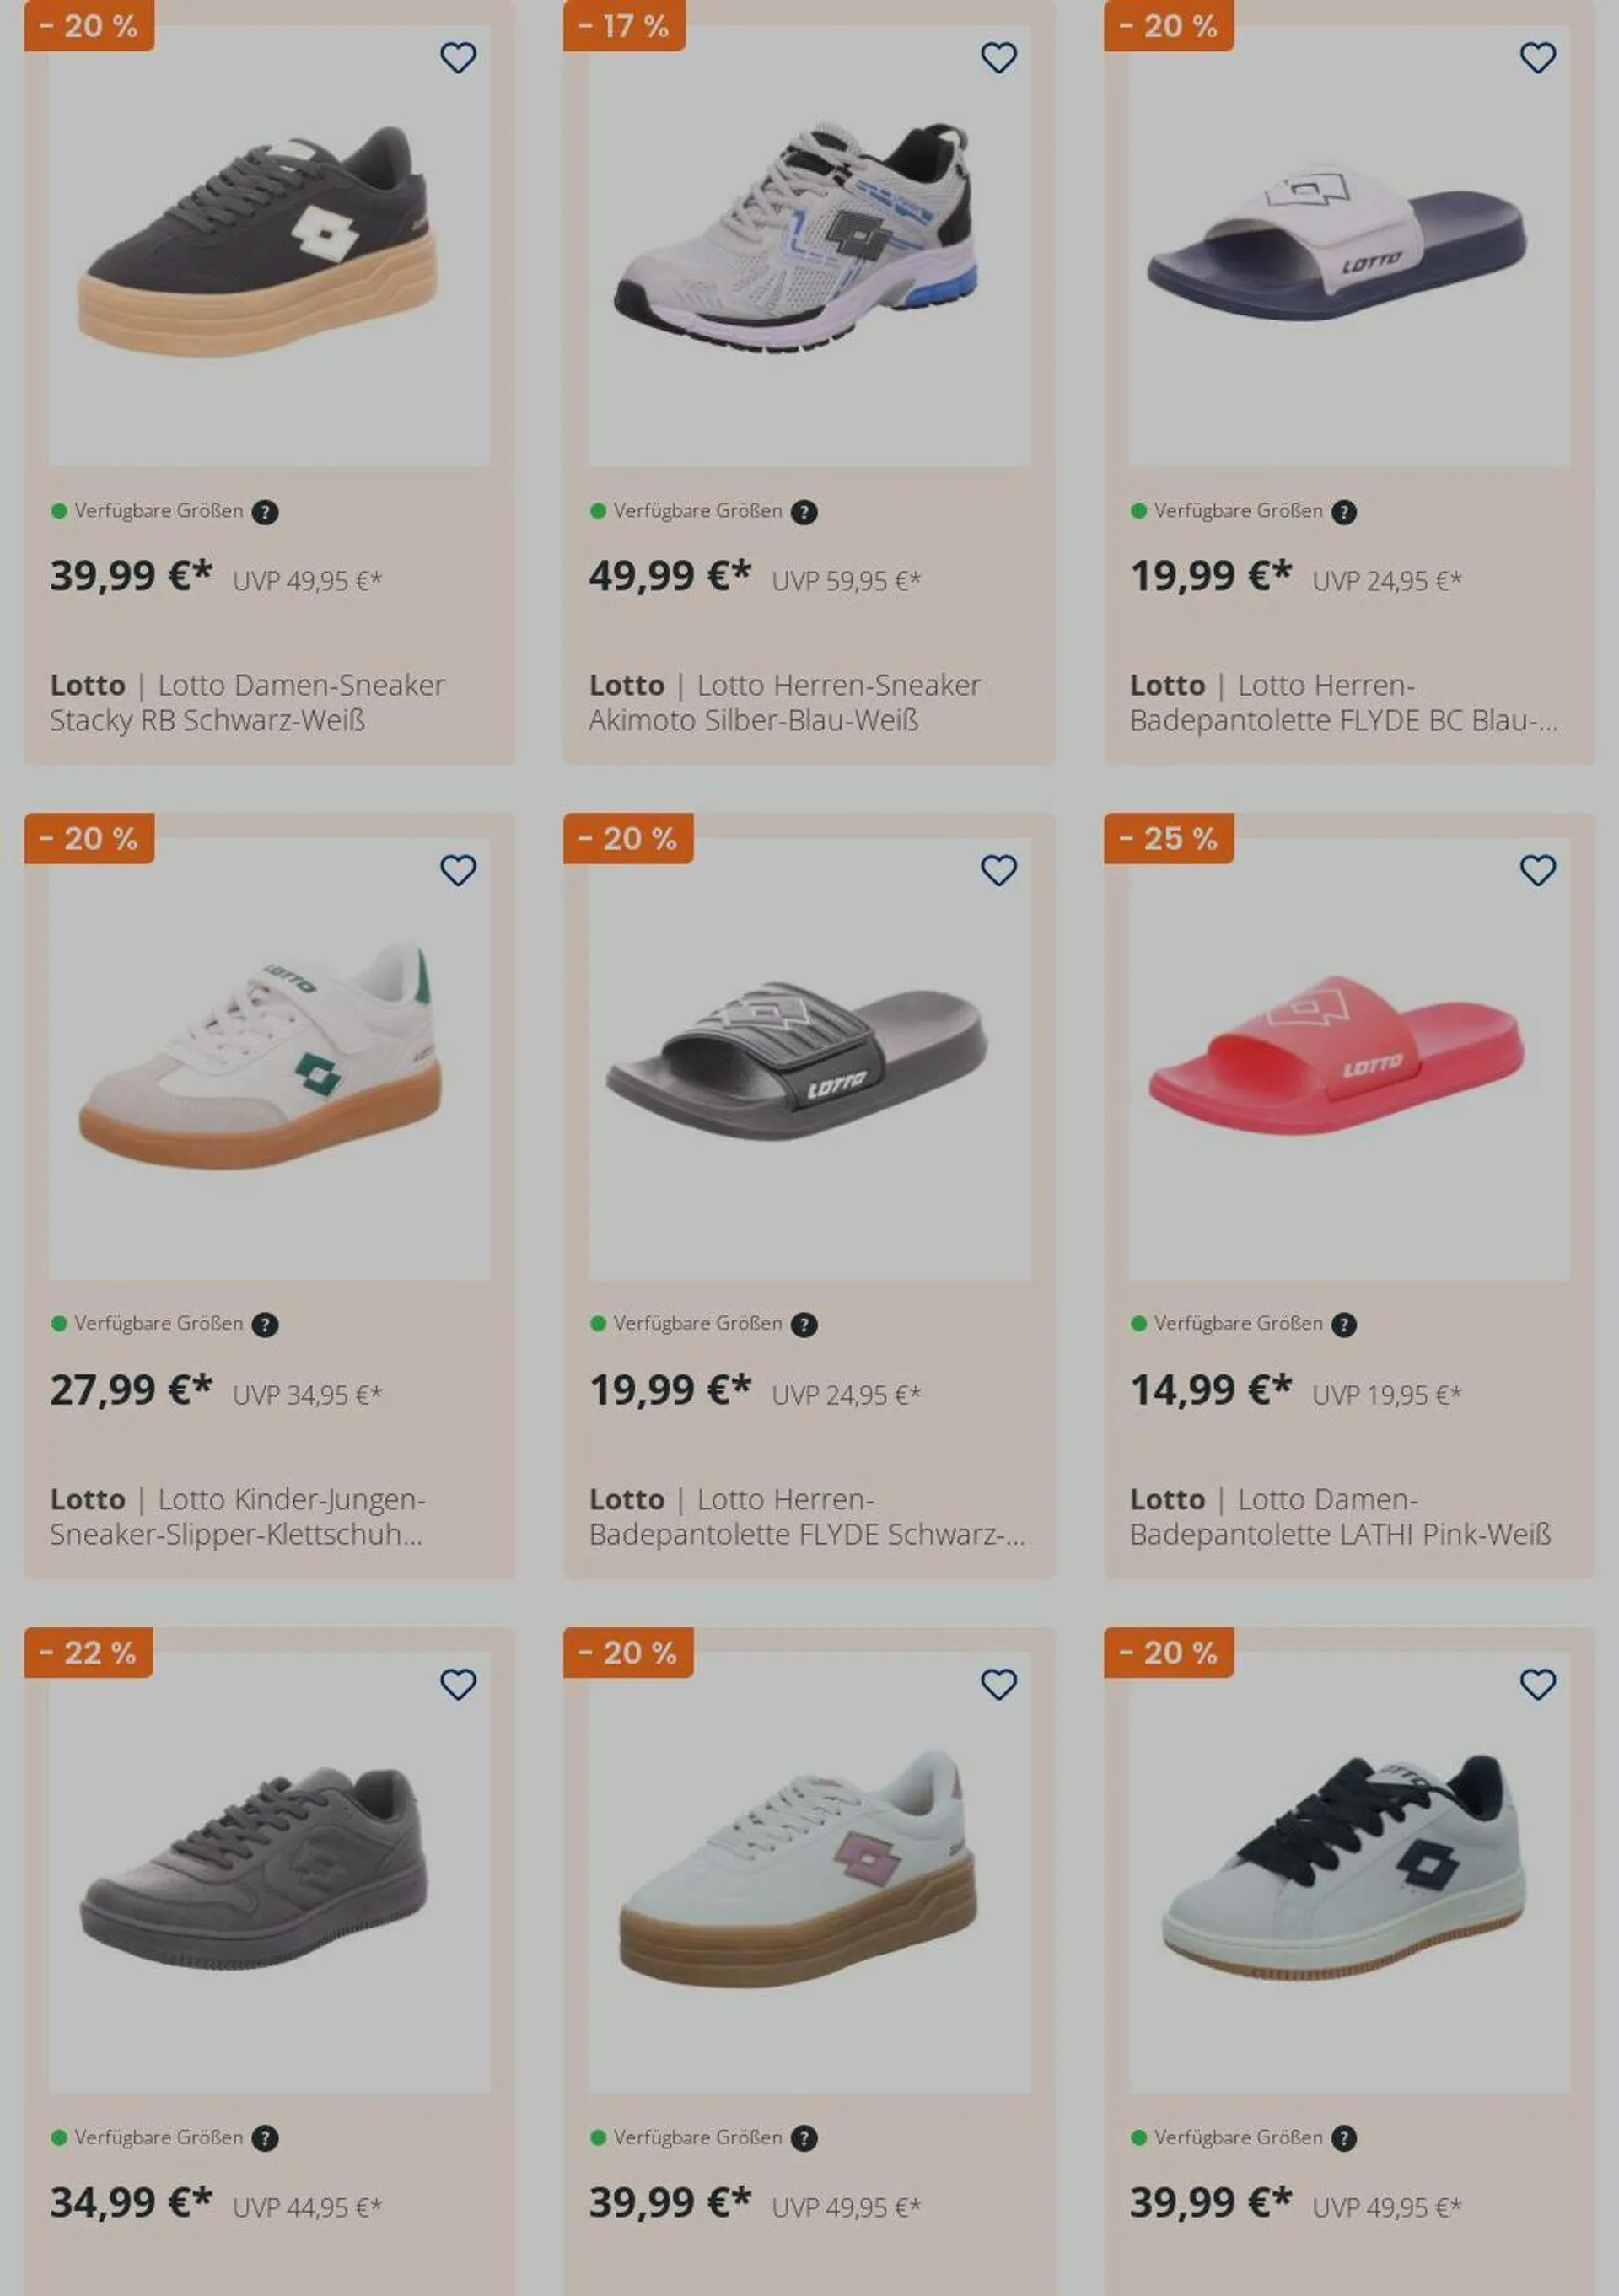Open Lotto Damen-Sneaker Stacky RB Schwarz-Weiß link
The image size is (1619, 2296).
248,703
